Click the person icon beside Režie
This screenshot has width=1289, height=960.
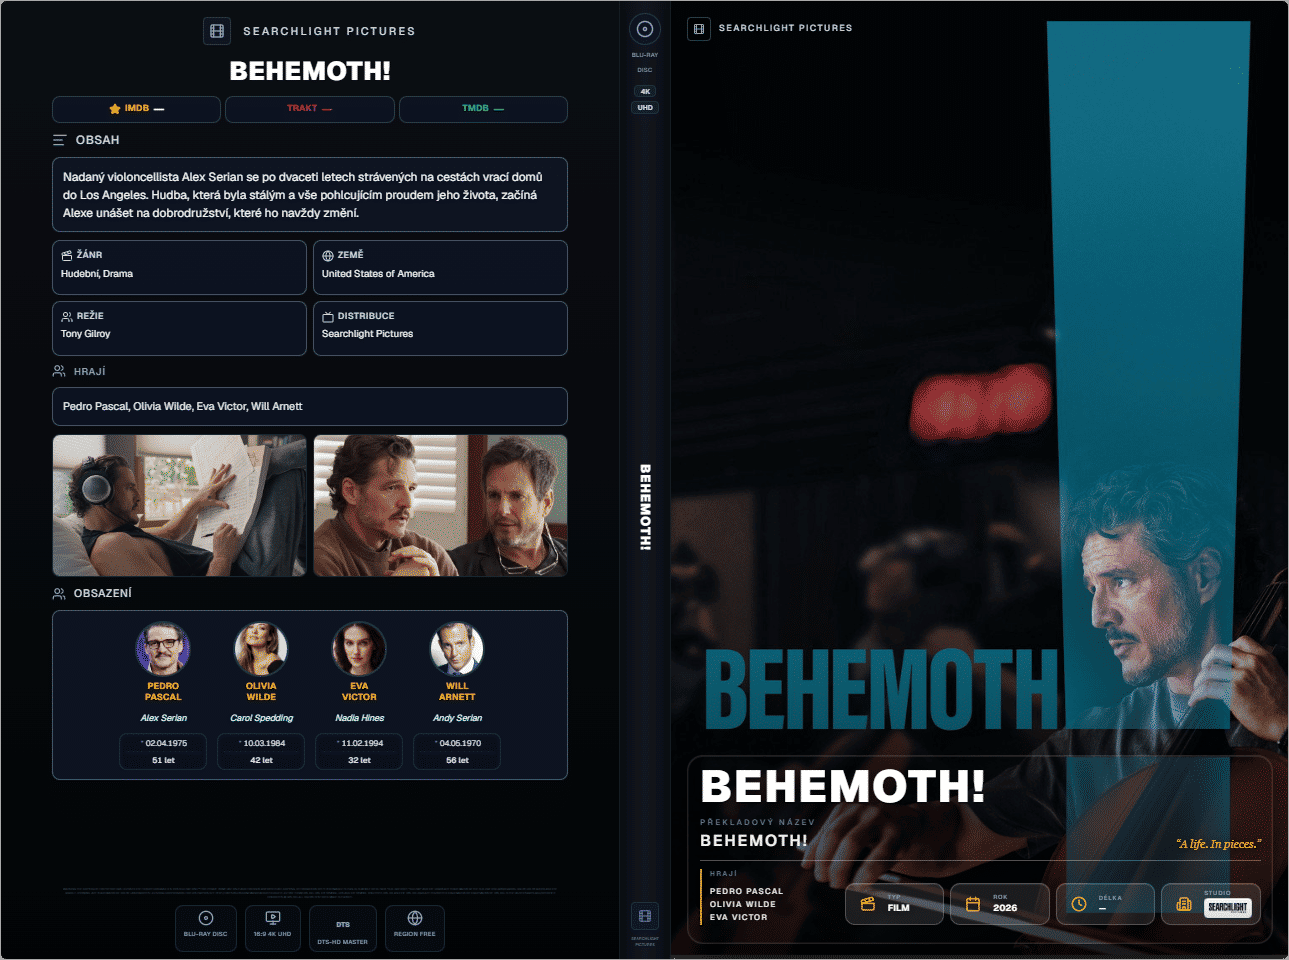tap(67, 316)
